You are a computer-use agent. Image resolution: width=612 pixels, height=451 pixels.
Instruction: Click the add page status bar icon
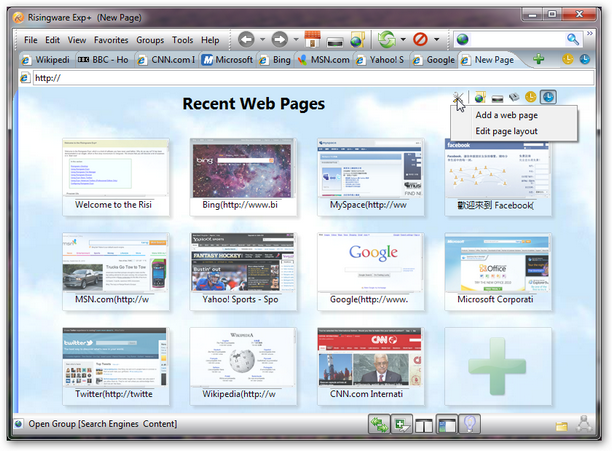point(402,424)
